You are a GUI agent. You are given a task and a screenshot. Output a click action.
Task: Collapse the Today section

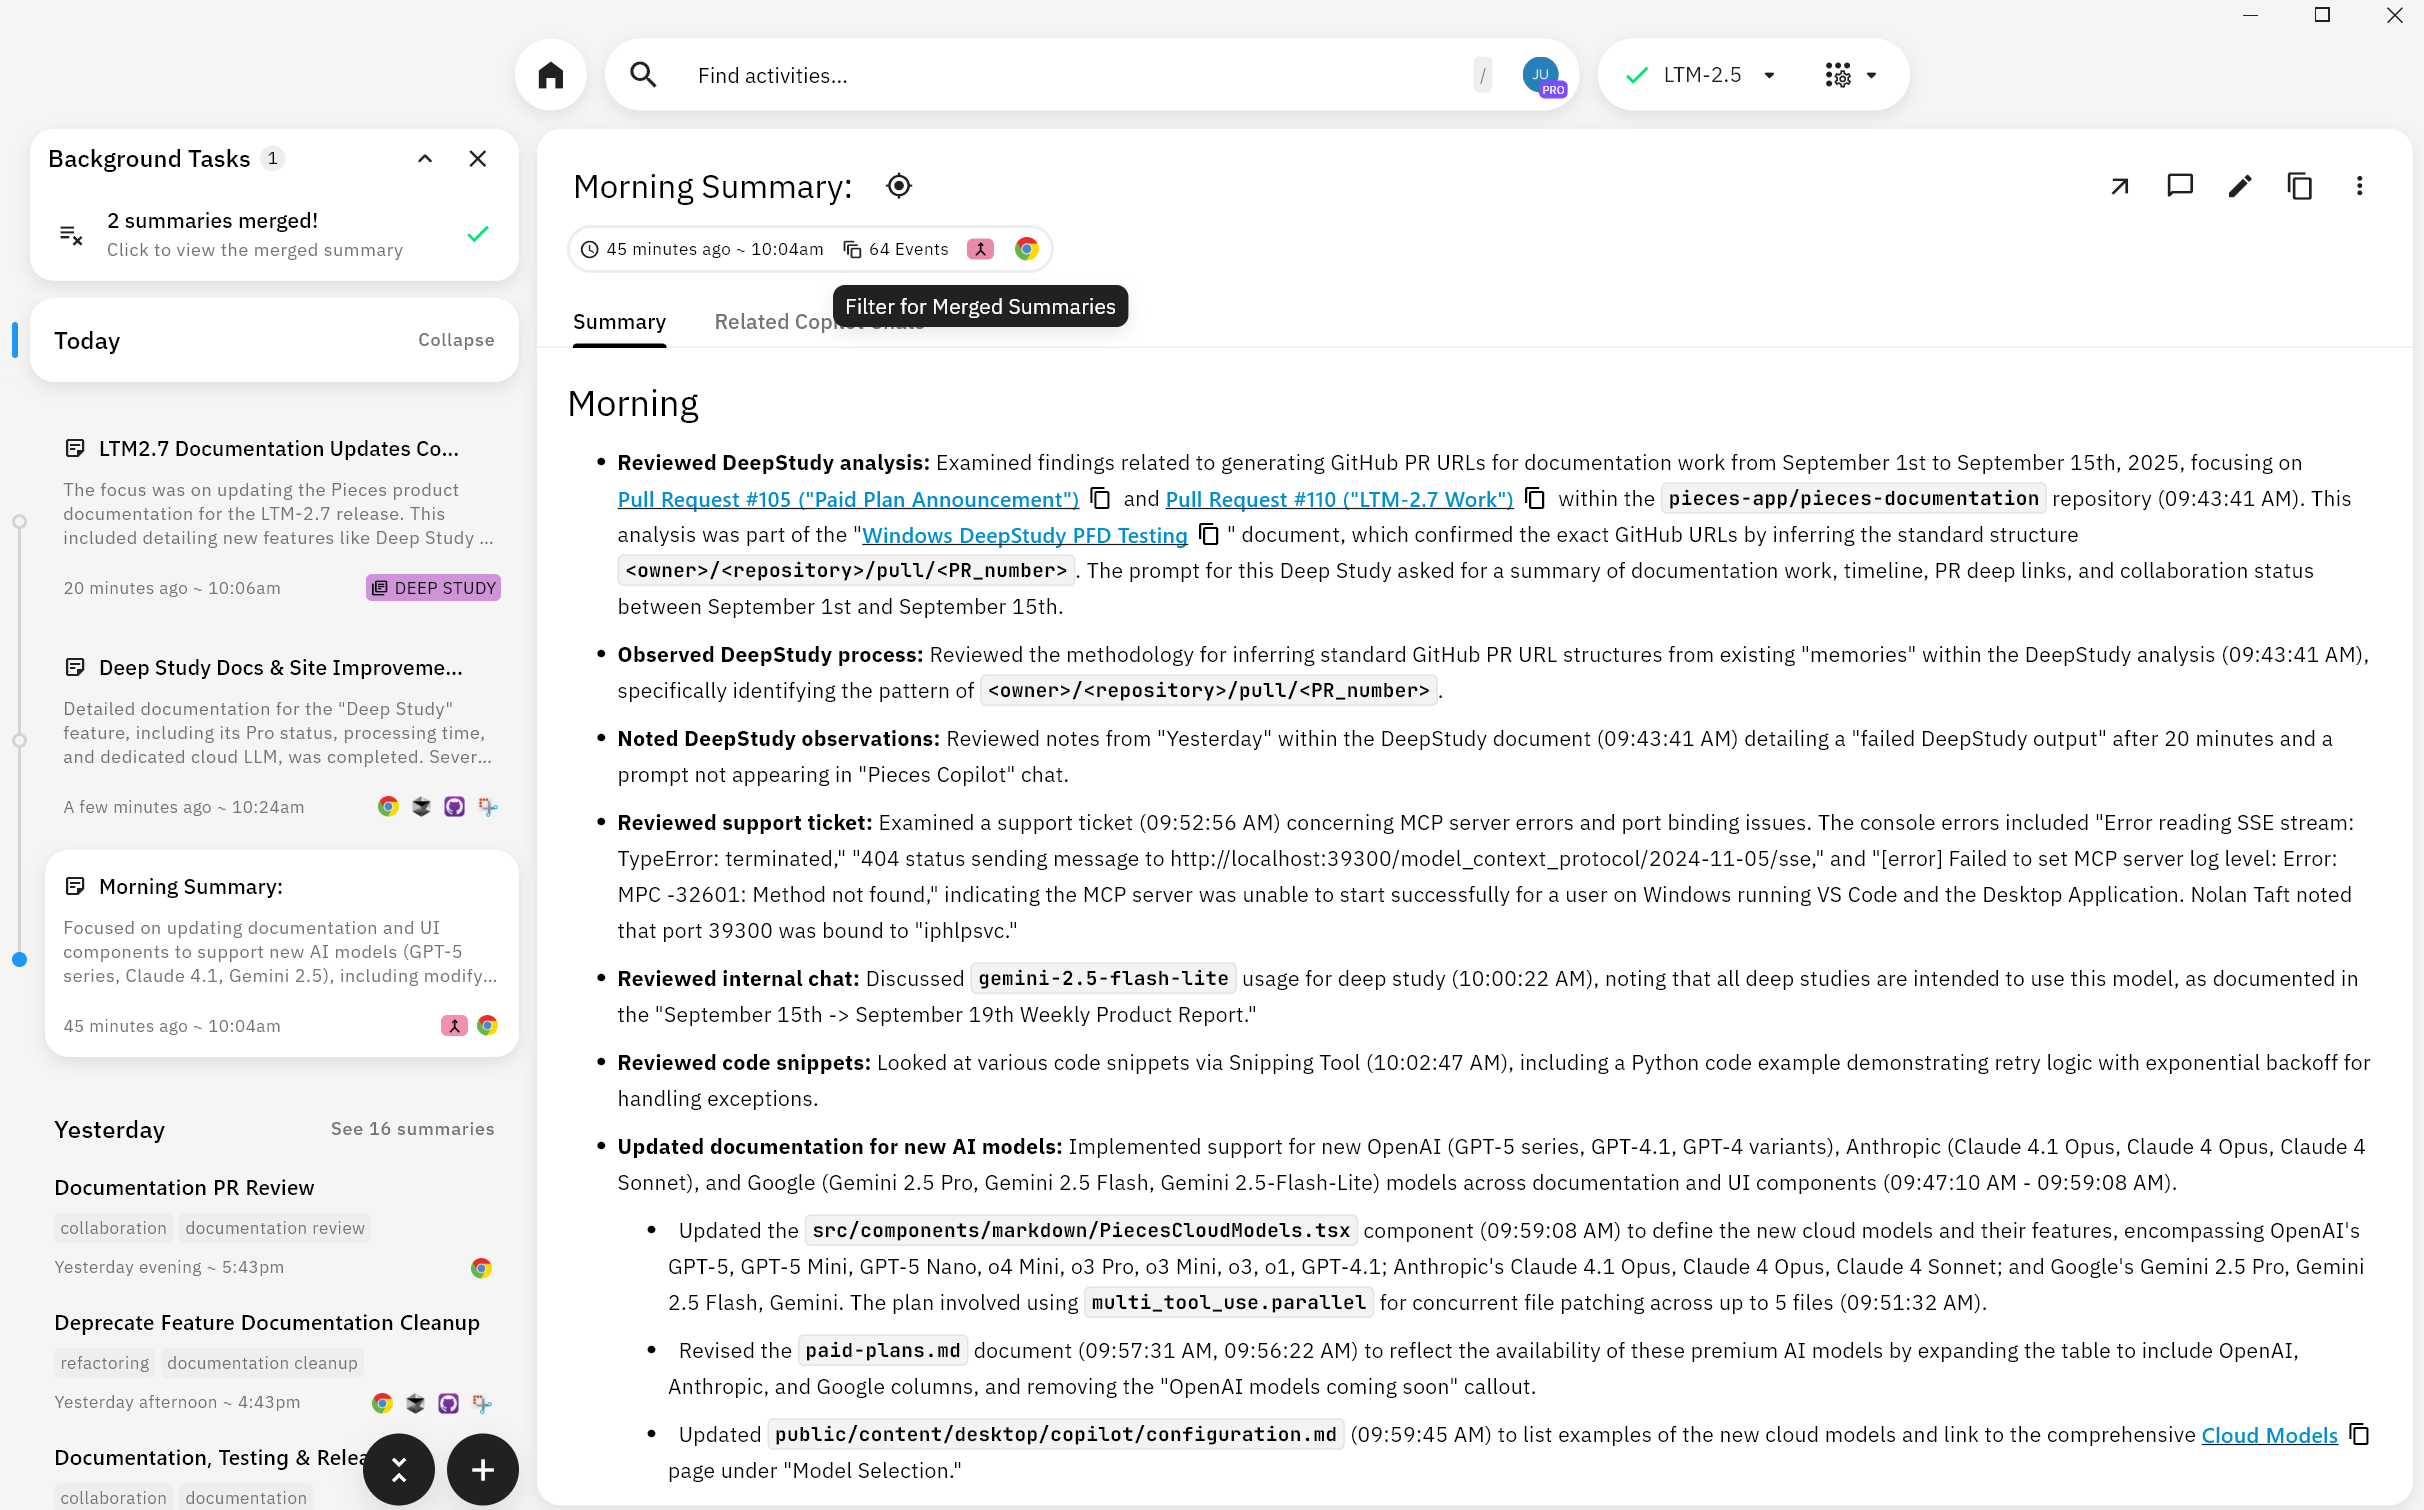pos(455,340)
